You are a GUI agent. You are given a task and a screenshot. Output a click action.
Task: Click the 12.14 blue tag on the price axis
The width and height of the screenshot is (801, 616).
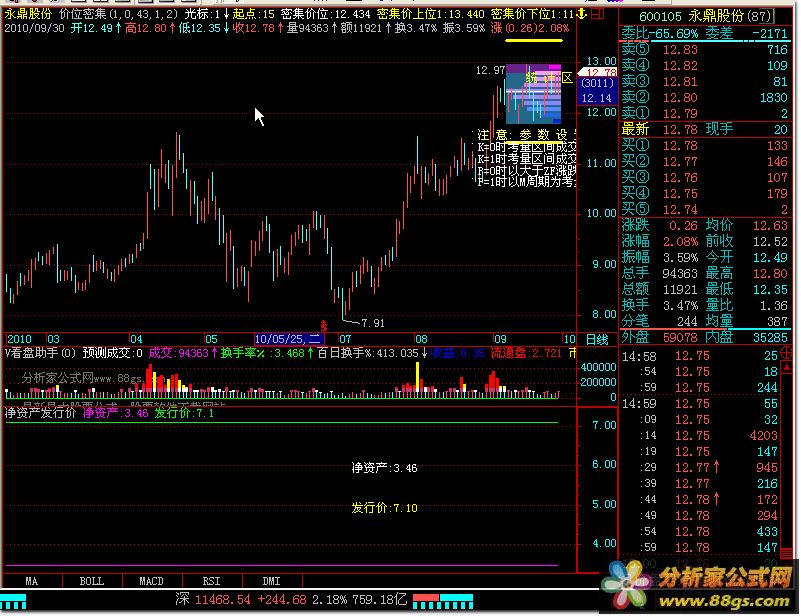[597, 98]
